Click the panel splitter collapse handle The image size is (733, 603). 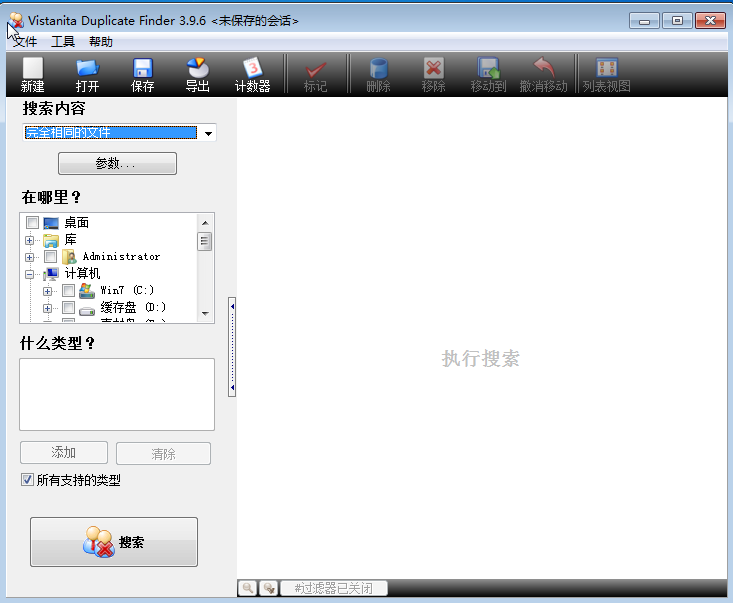pyautogui.click(x=232, y=347)
